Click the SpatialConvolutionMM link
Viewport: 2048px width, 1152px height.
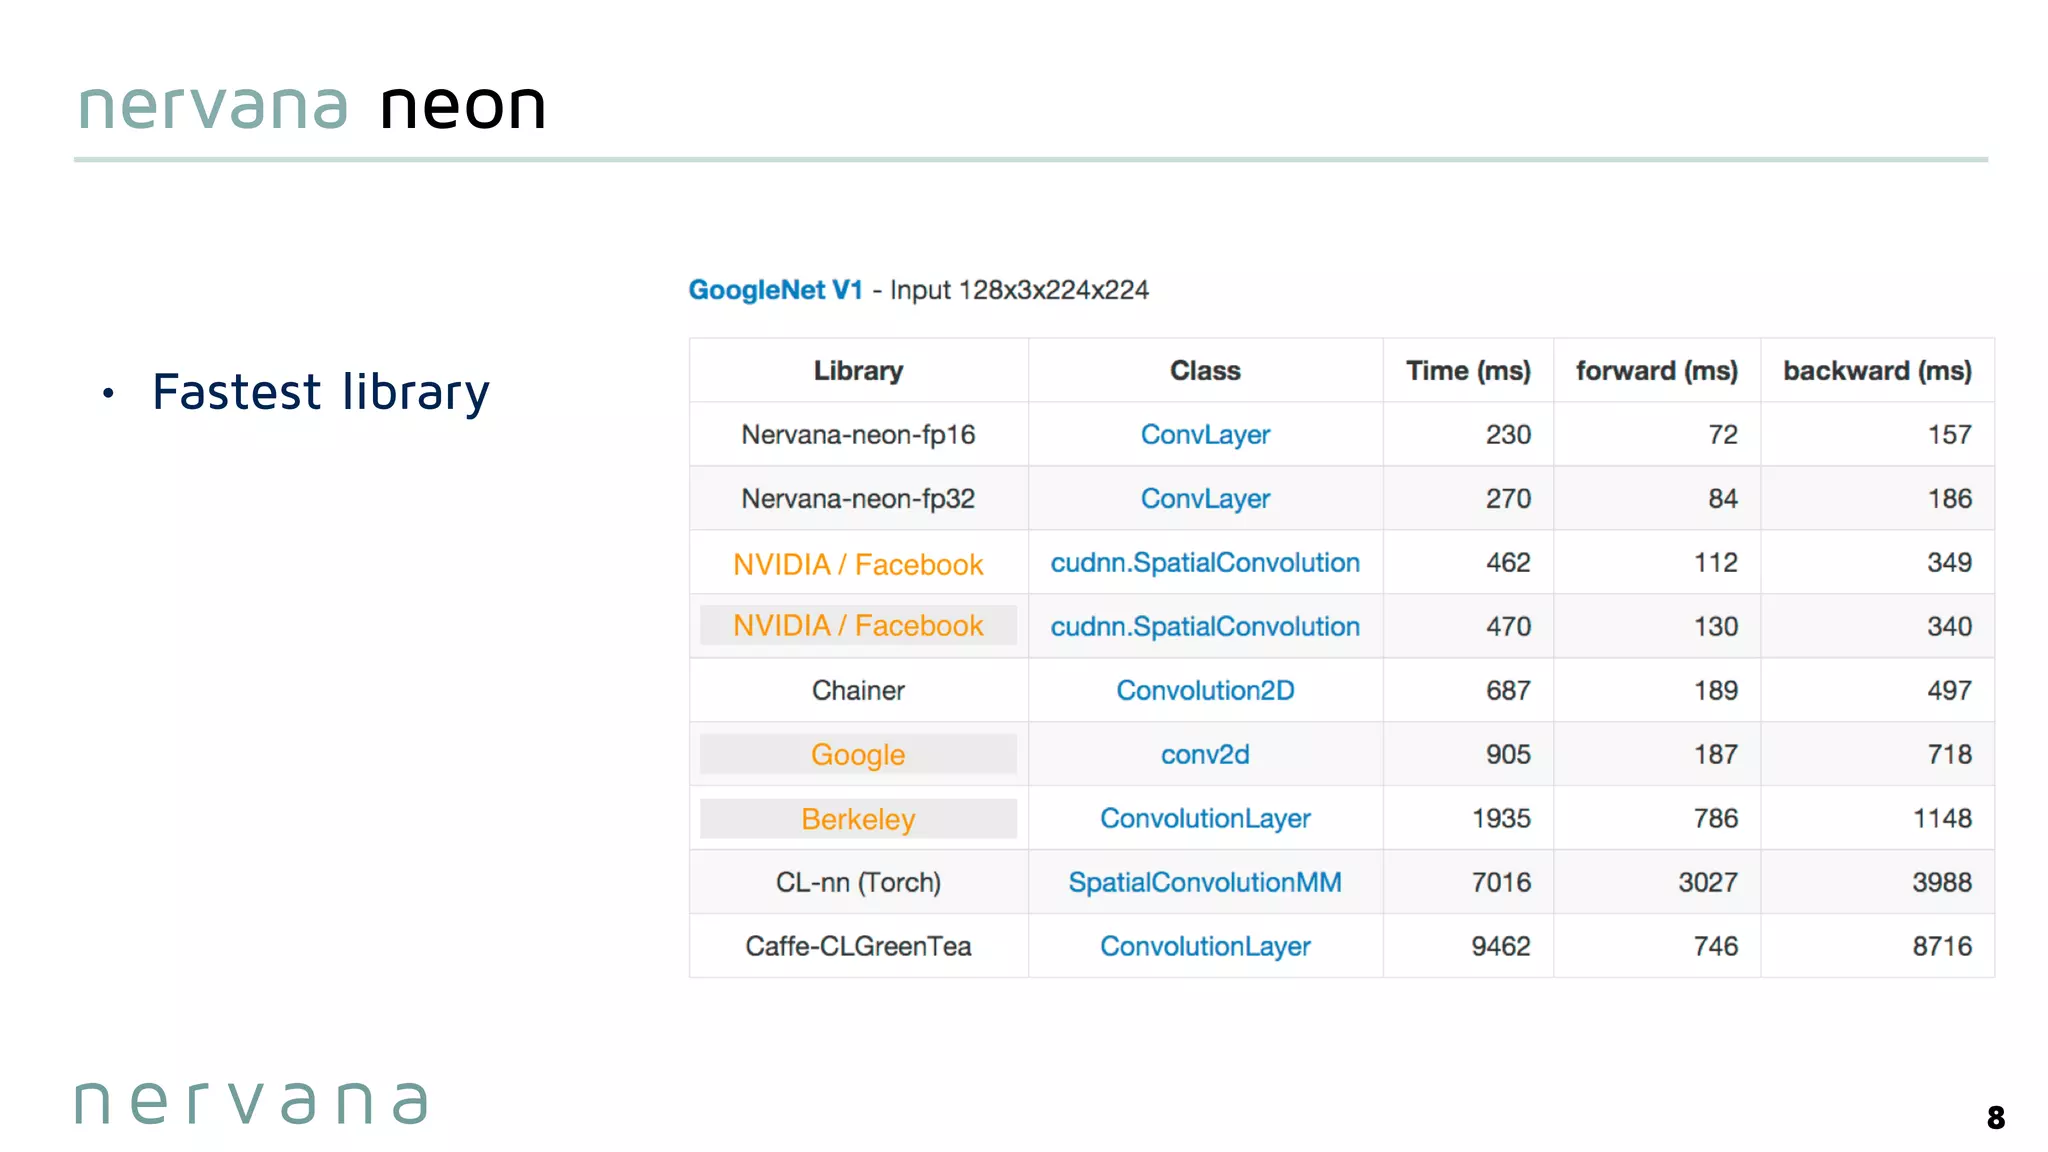1205,883
